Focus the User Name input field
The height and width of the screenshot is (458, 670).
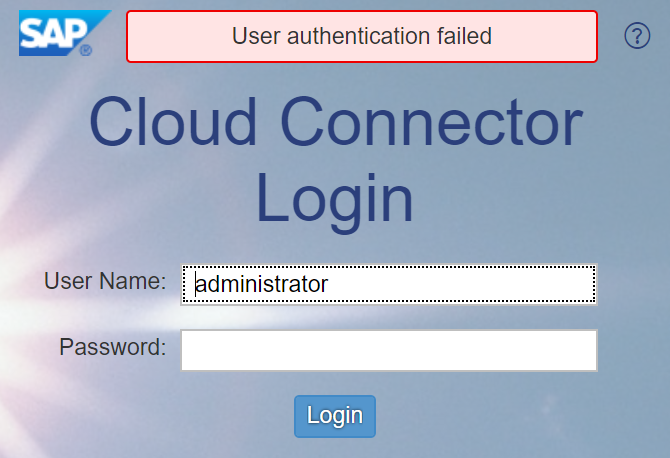pos(389,285)
